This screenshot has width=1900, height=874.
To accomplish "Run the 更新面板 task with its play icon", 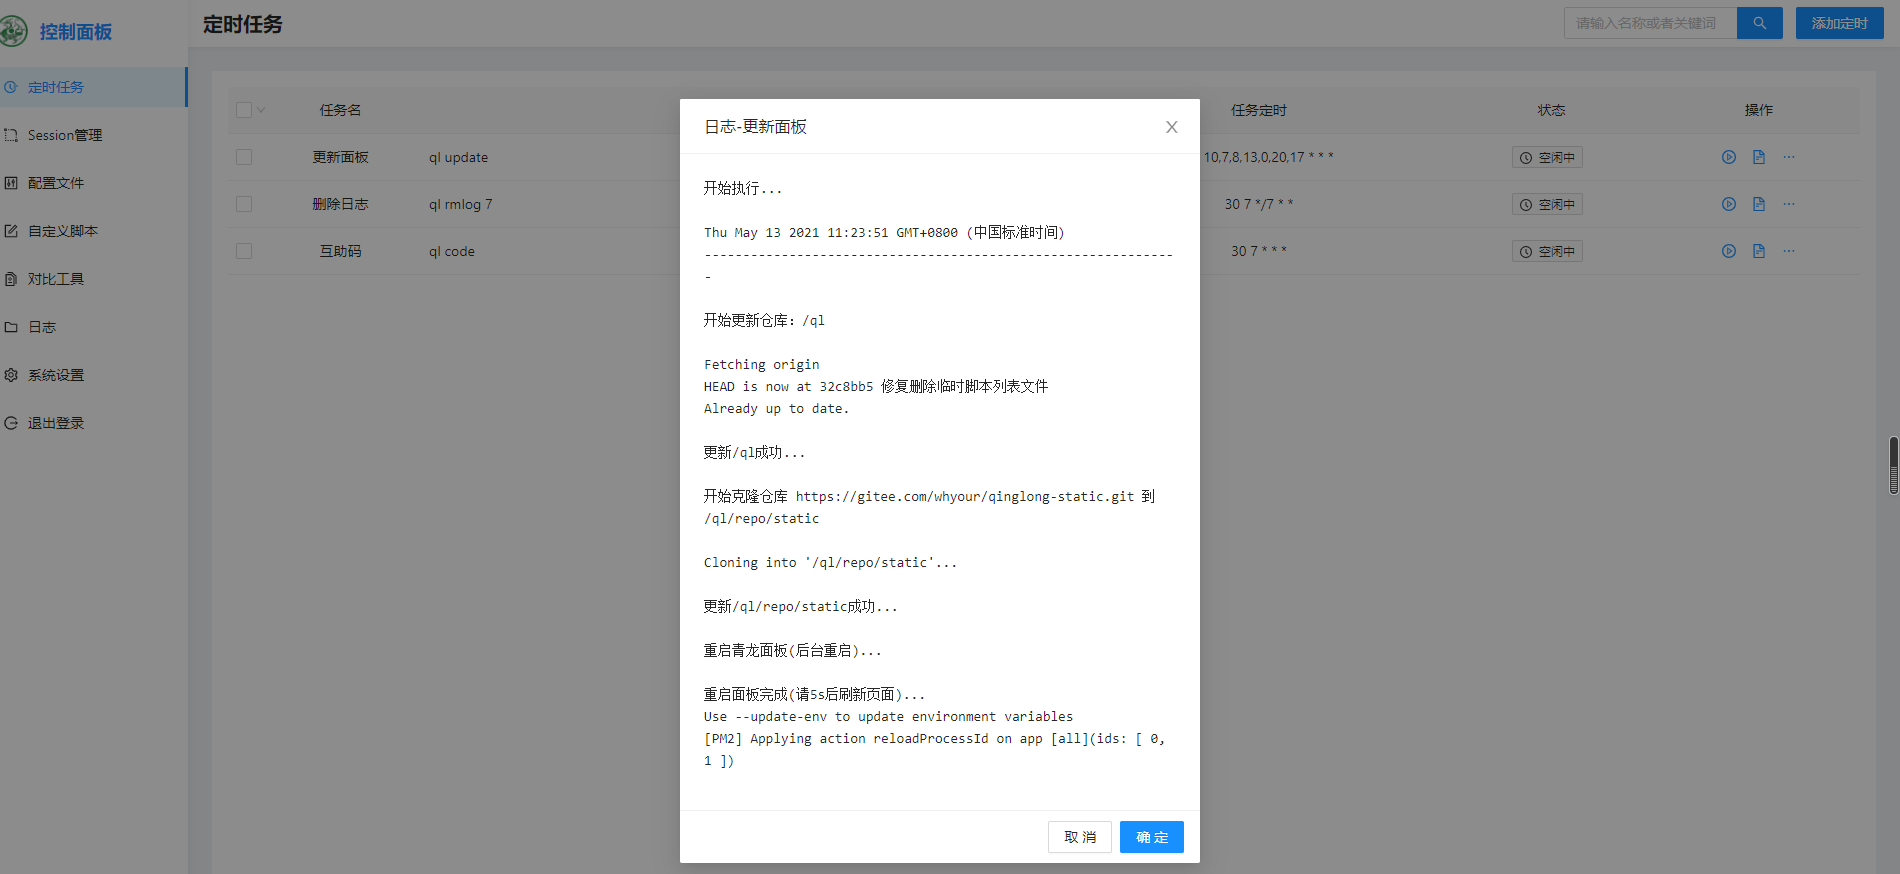I will (1728, 157).
